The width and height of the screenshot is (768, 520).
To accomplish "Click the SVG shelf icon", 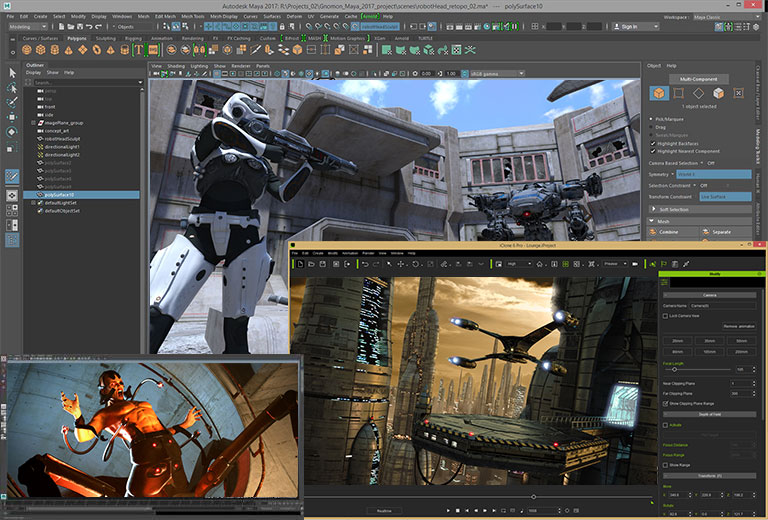I will 153,49.
